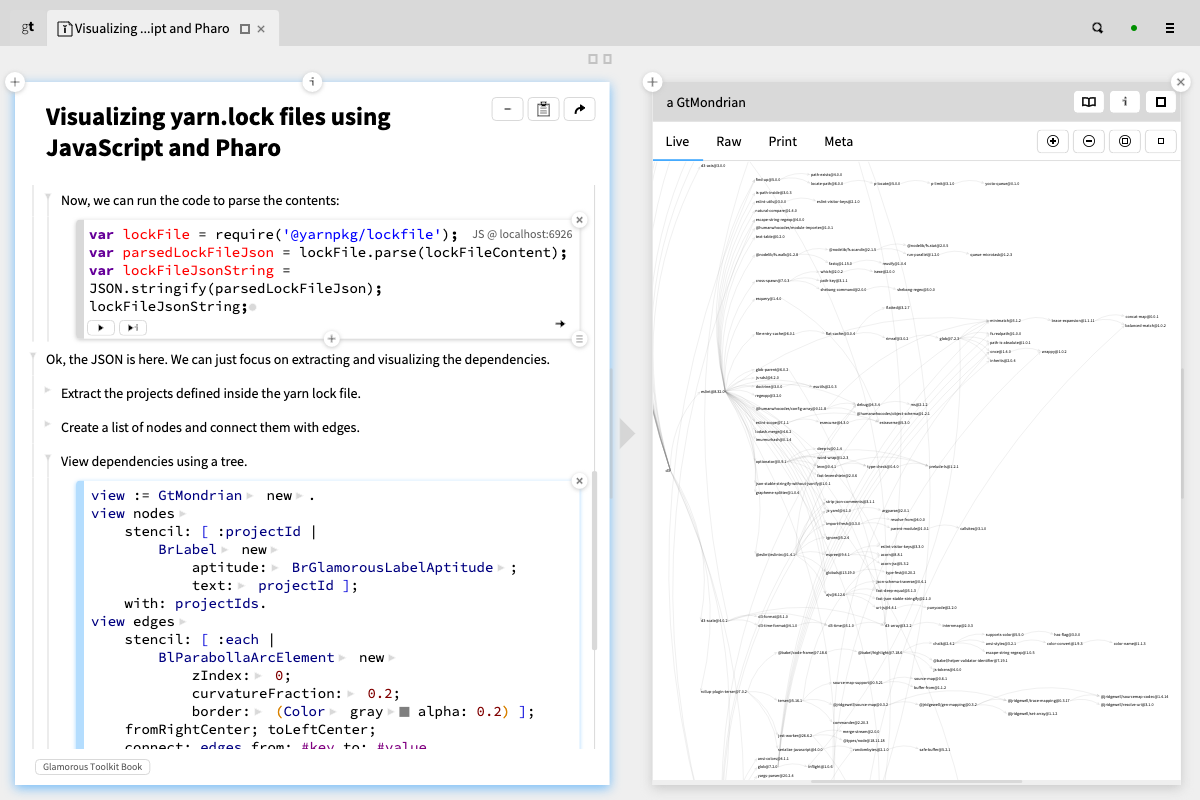Click the 'JS @ localhost:6926' label
The image size is (1200, 800).
522,234
